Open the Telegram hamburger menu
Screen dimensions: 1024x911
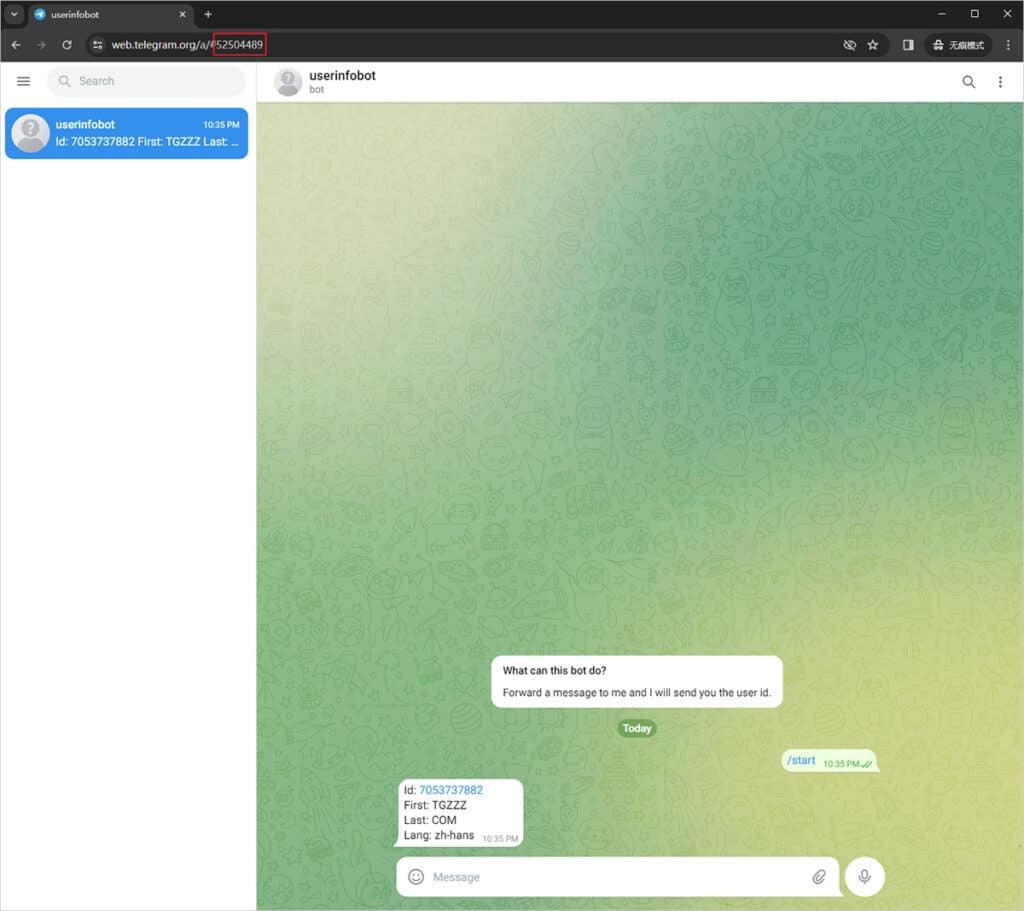click(x=24, y=81)
